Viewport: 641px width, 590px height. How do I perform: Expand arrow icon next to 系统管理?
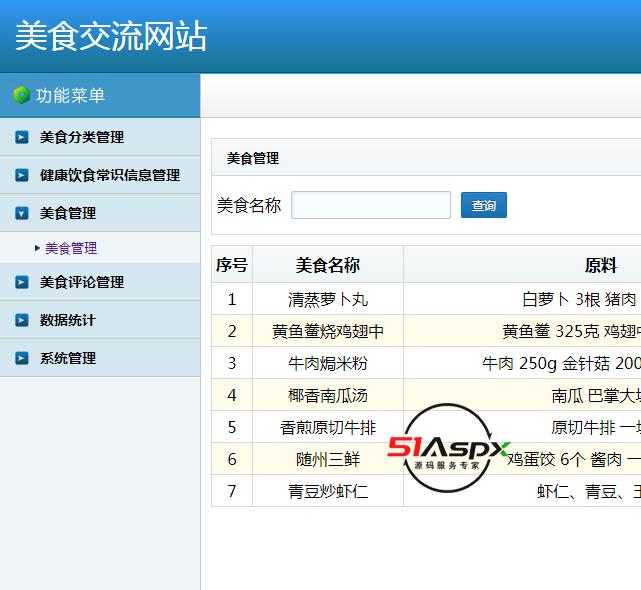tap(22, 358)
